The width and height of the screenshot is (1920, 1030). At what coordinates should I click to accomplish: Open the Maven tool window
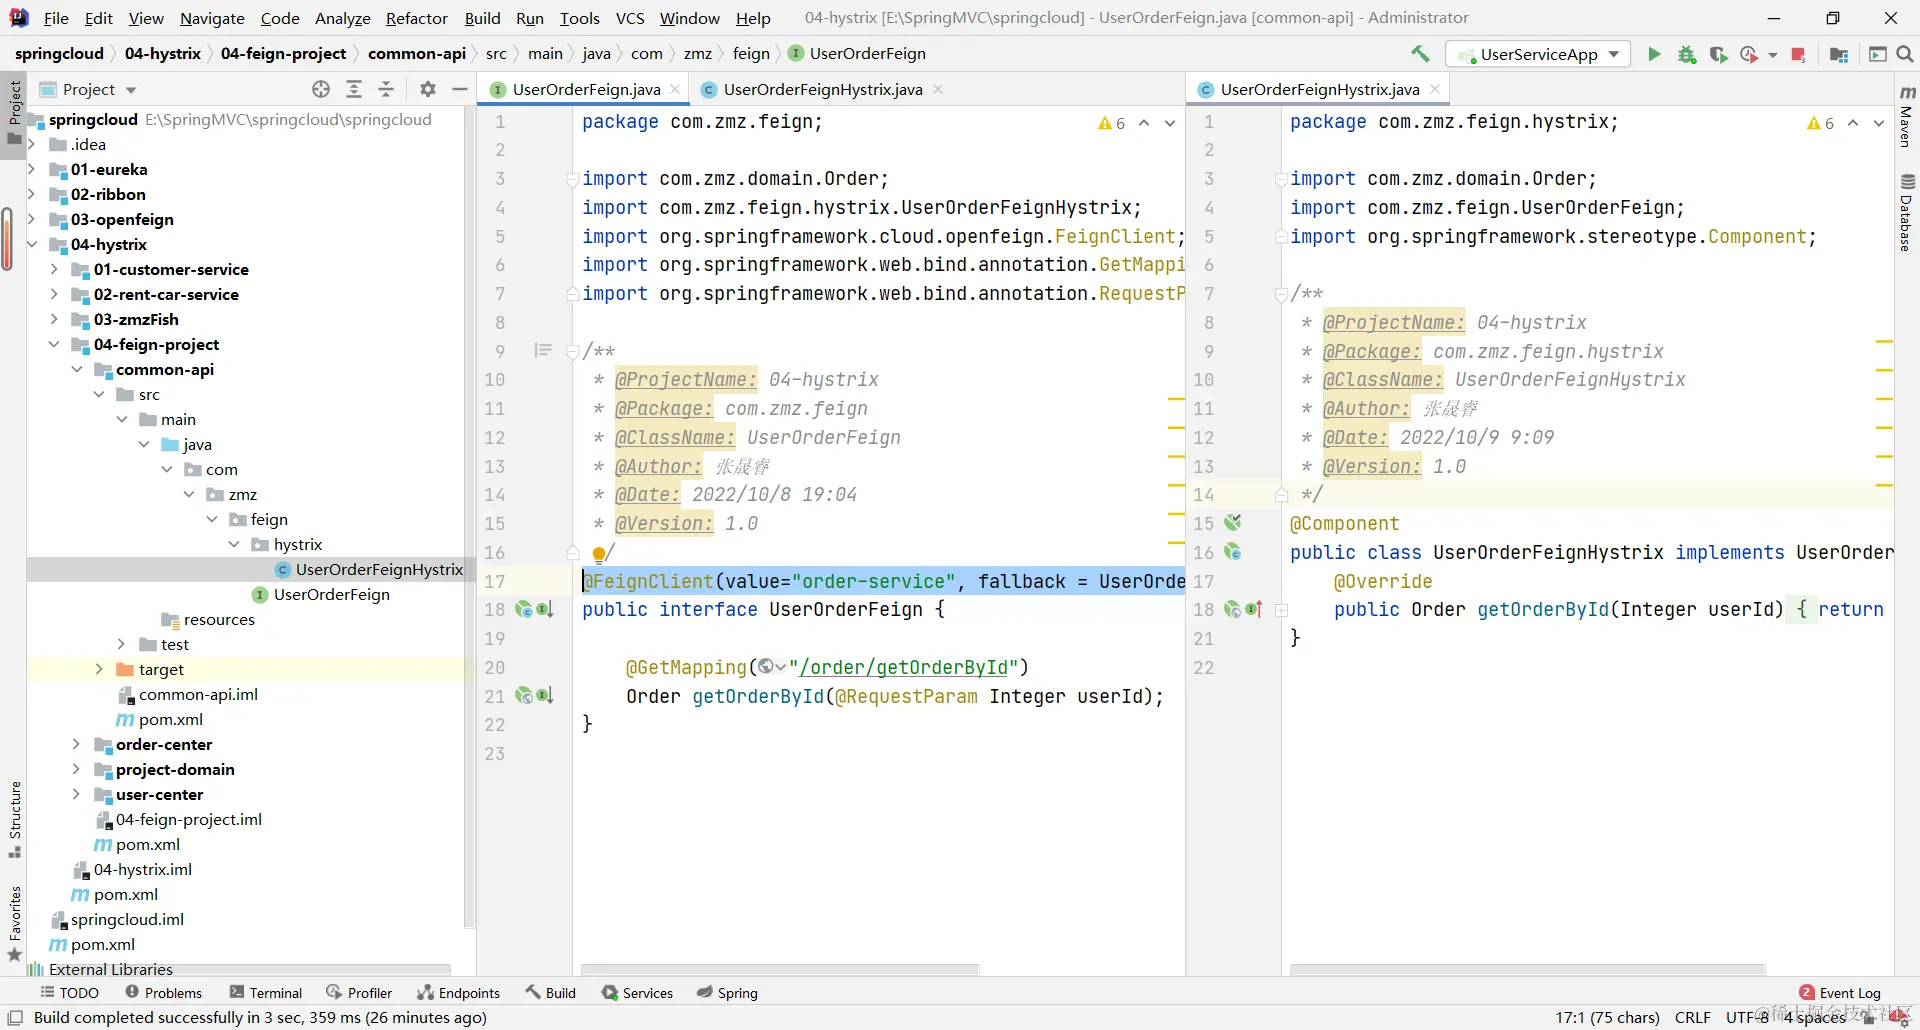point(1906,117)
